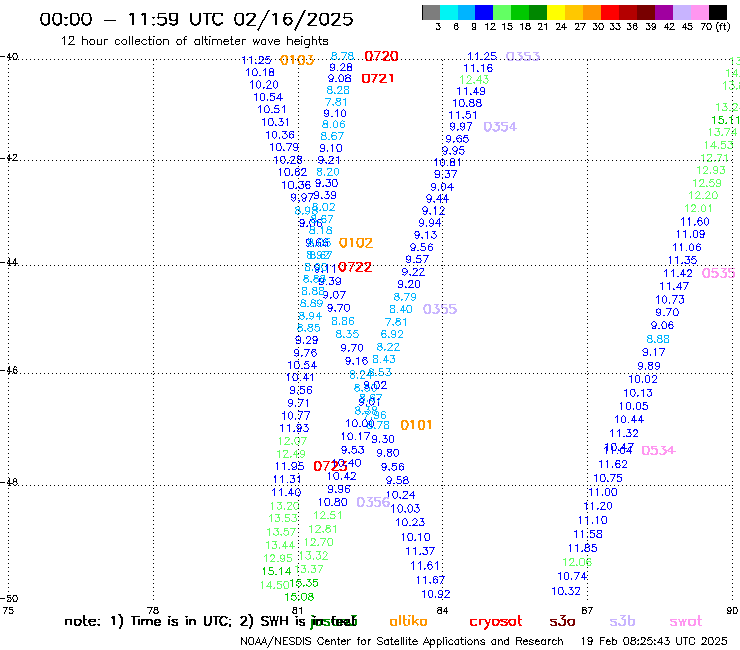Click the latitude axis label -42

click(9, 157)
